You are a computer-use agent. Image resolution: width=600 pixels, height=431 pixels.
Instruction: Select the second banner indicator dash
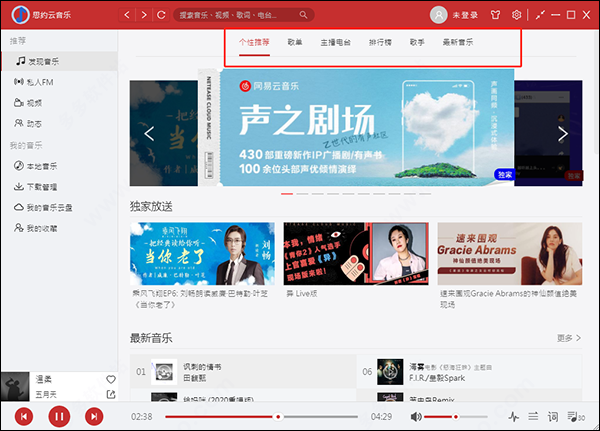tap(302, 194)
